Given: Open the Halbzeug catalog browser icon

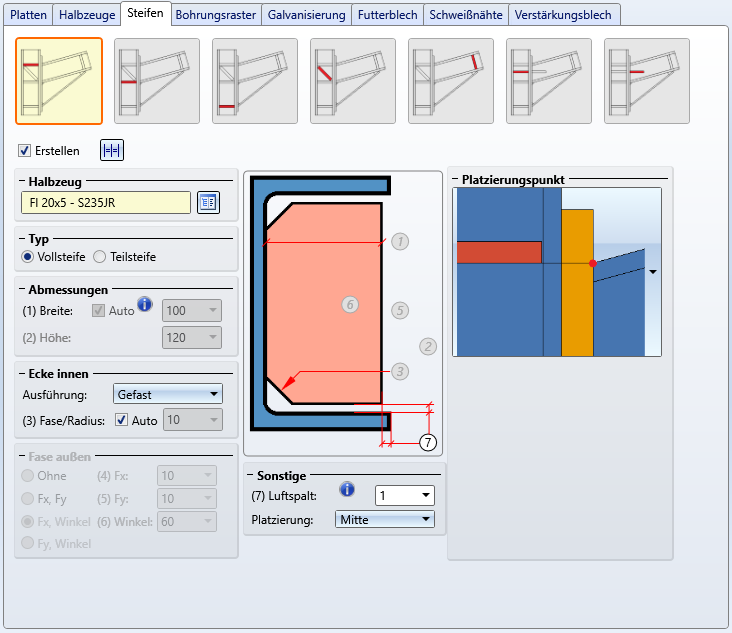Looking at the screenshot, I should pos(208,203).
